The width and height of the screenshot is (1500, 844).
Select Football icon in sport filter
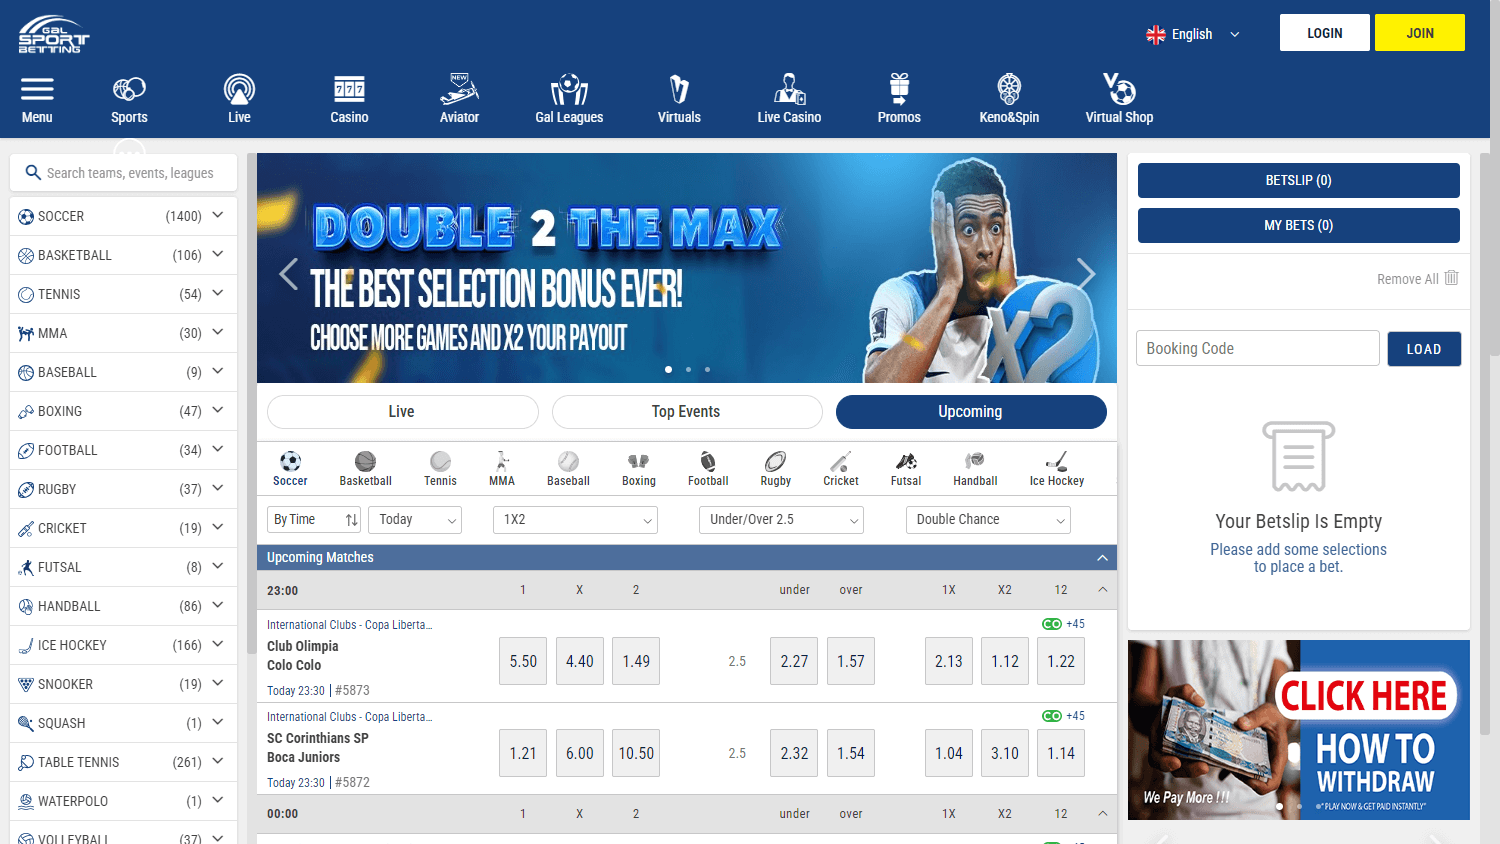coord(708,461)
